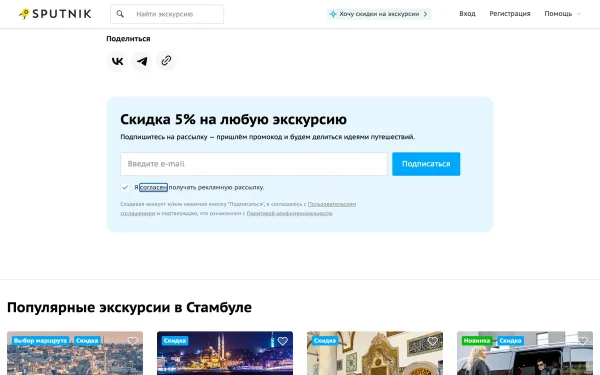Expand the 'Помощь' dropdown arrow

click(579, 14)
